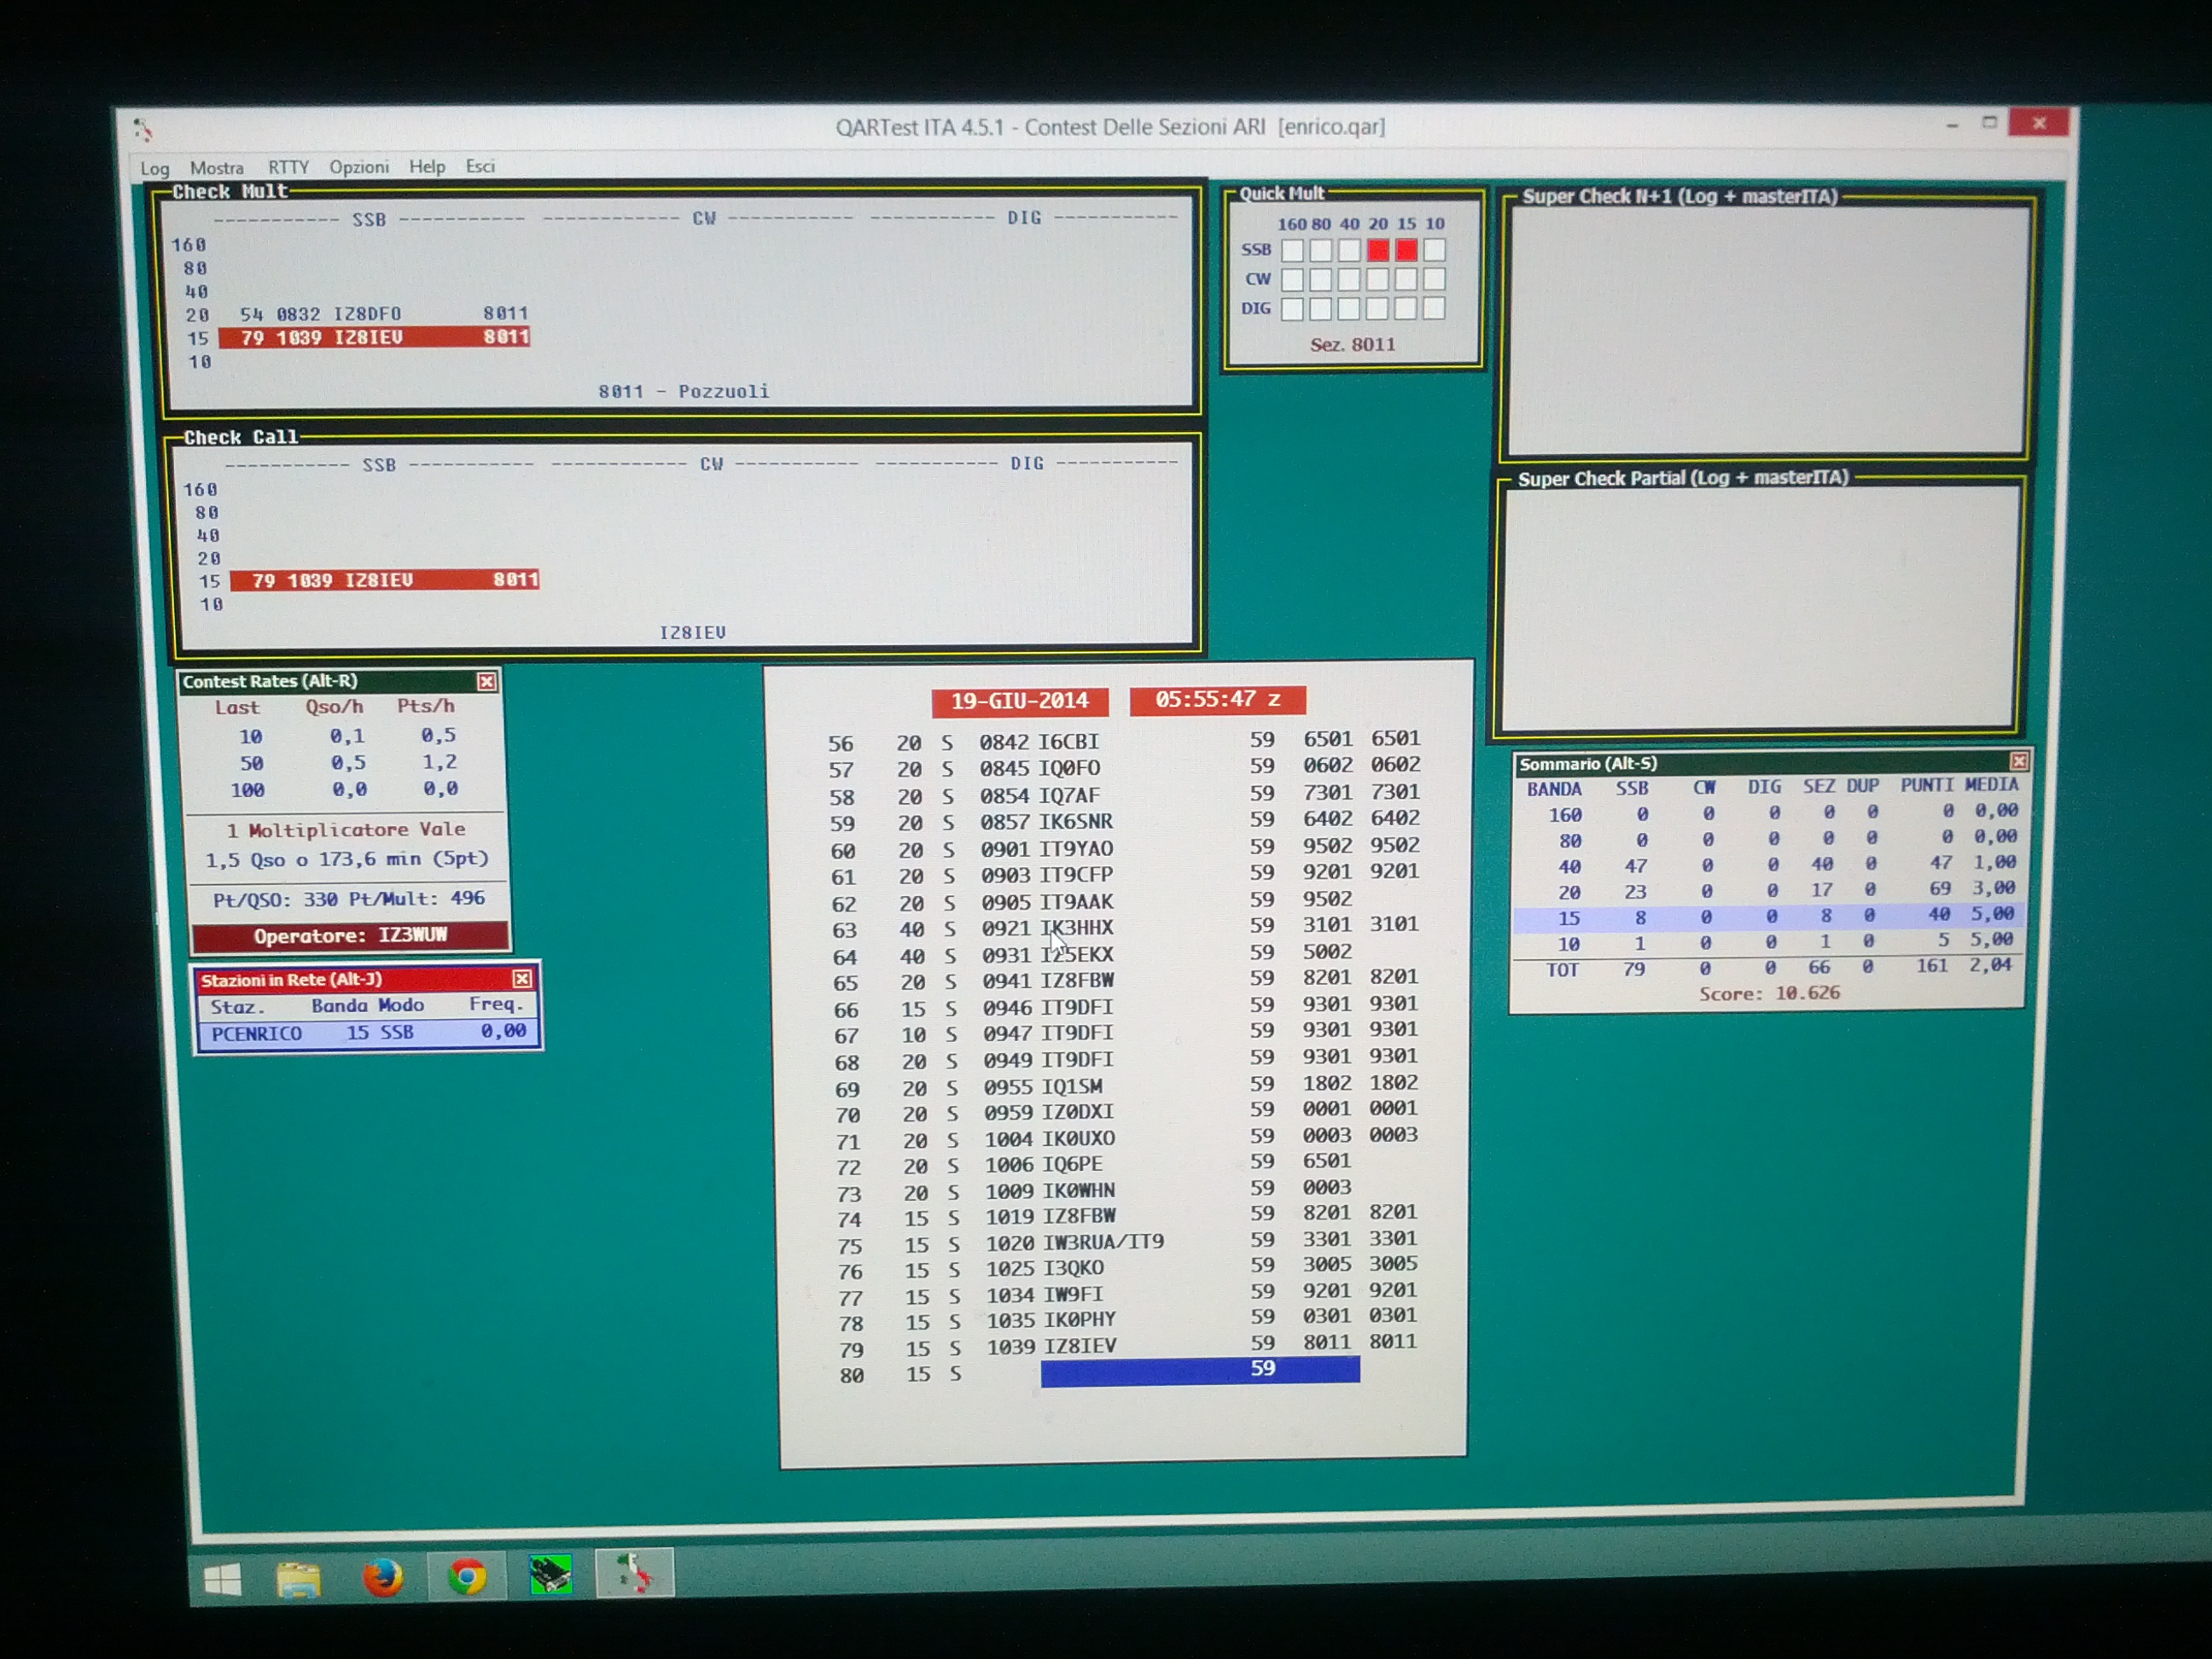2212x1659 pixels.
Task: Click the Pt/QSO: 330 Pt/Mult: 496 line
Action: pos(349,898)
